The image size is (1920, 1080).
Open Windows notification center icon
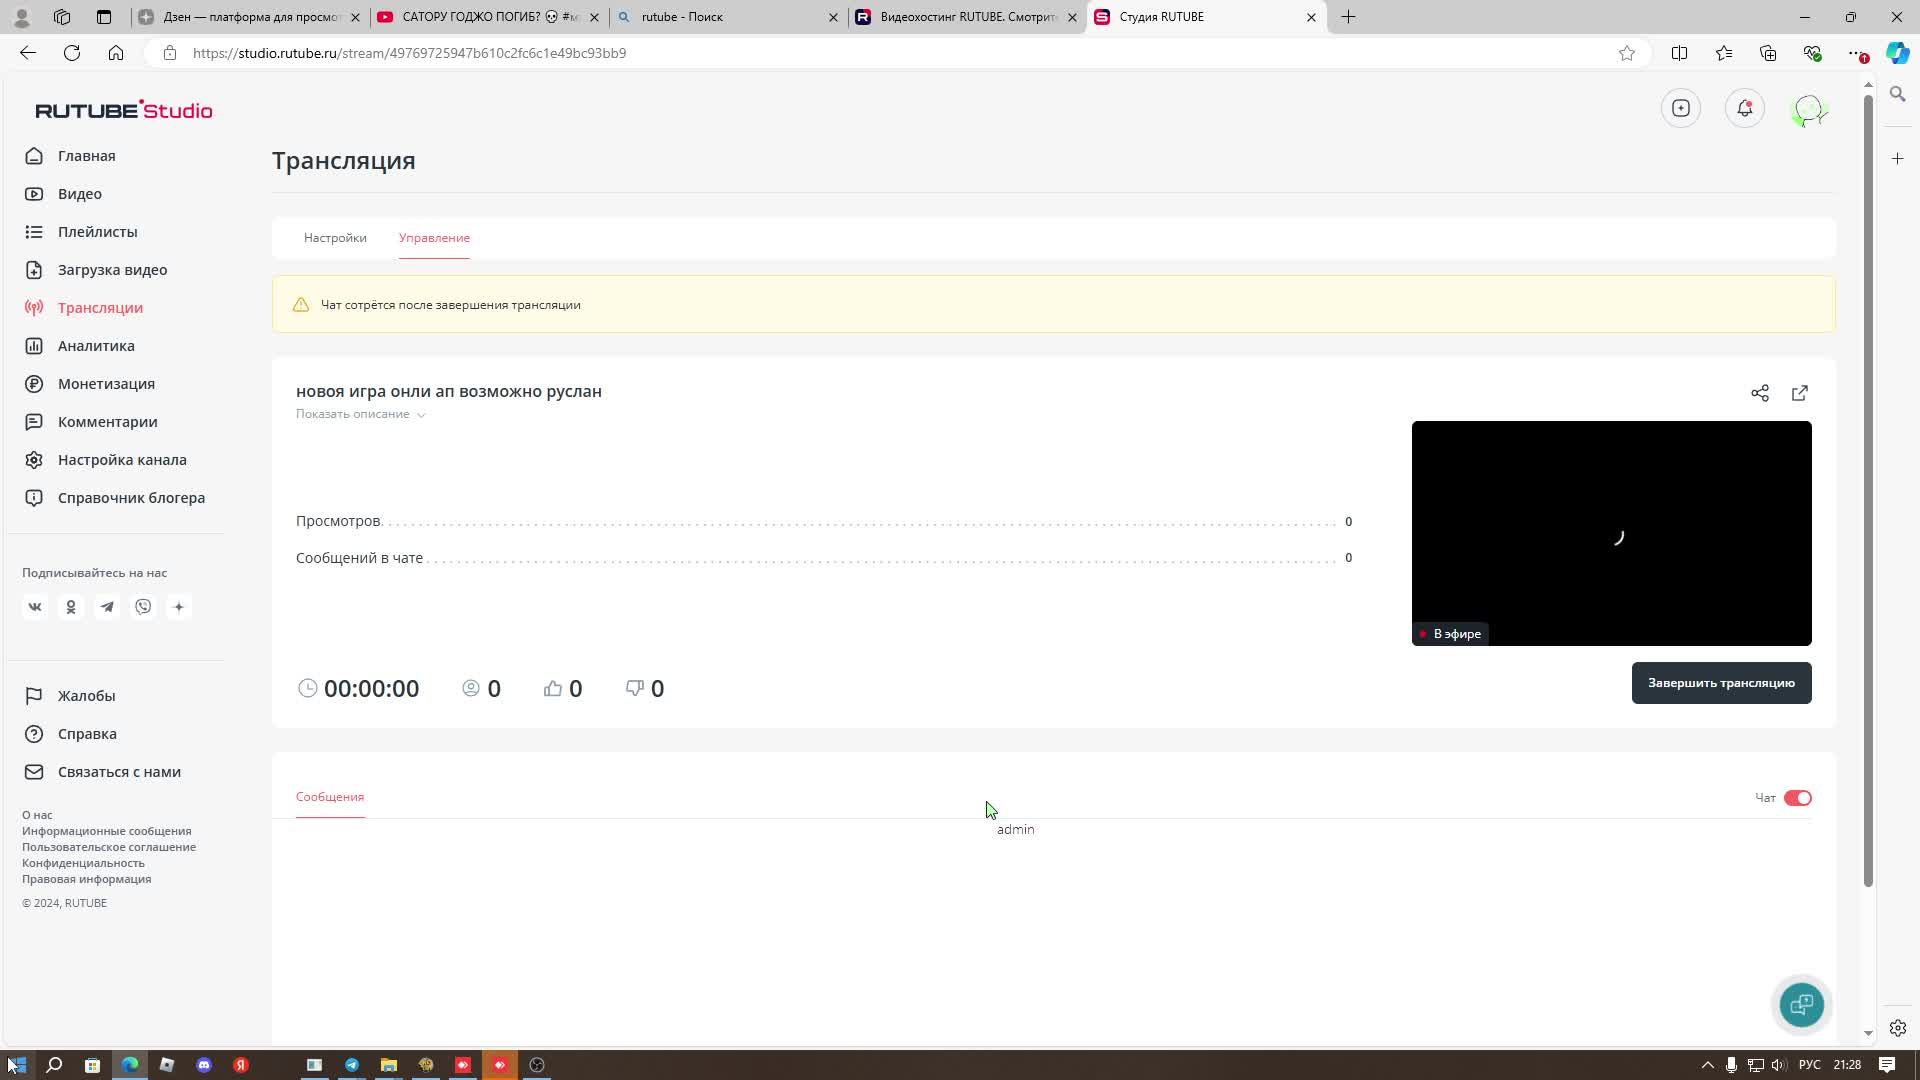pos(1887,1065)
